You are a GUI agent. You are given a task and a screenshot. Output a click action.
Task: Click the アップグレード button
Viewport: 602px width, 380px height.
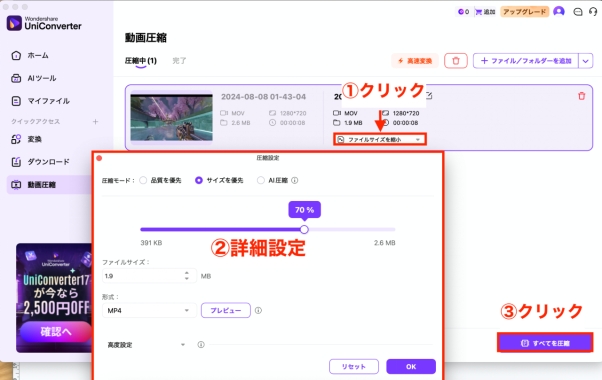click(524, 12)
